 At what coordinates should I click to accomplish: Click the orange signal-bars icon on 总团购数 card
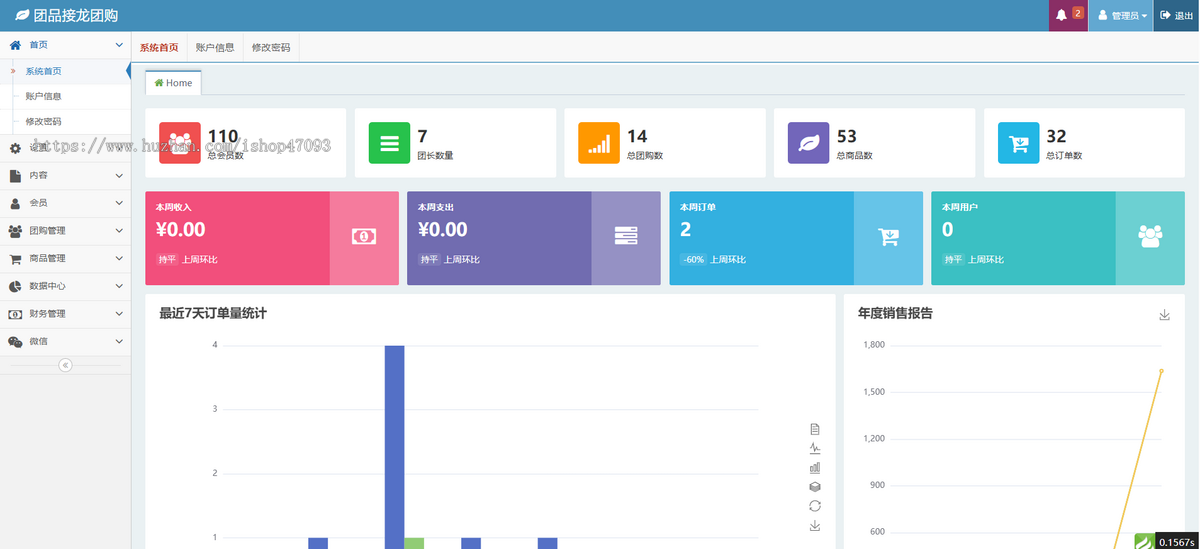point(599,143)
